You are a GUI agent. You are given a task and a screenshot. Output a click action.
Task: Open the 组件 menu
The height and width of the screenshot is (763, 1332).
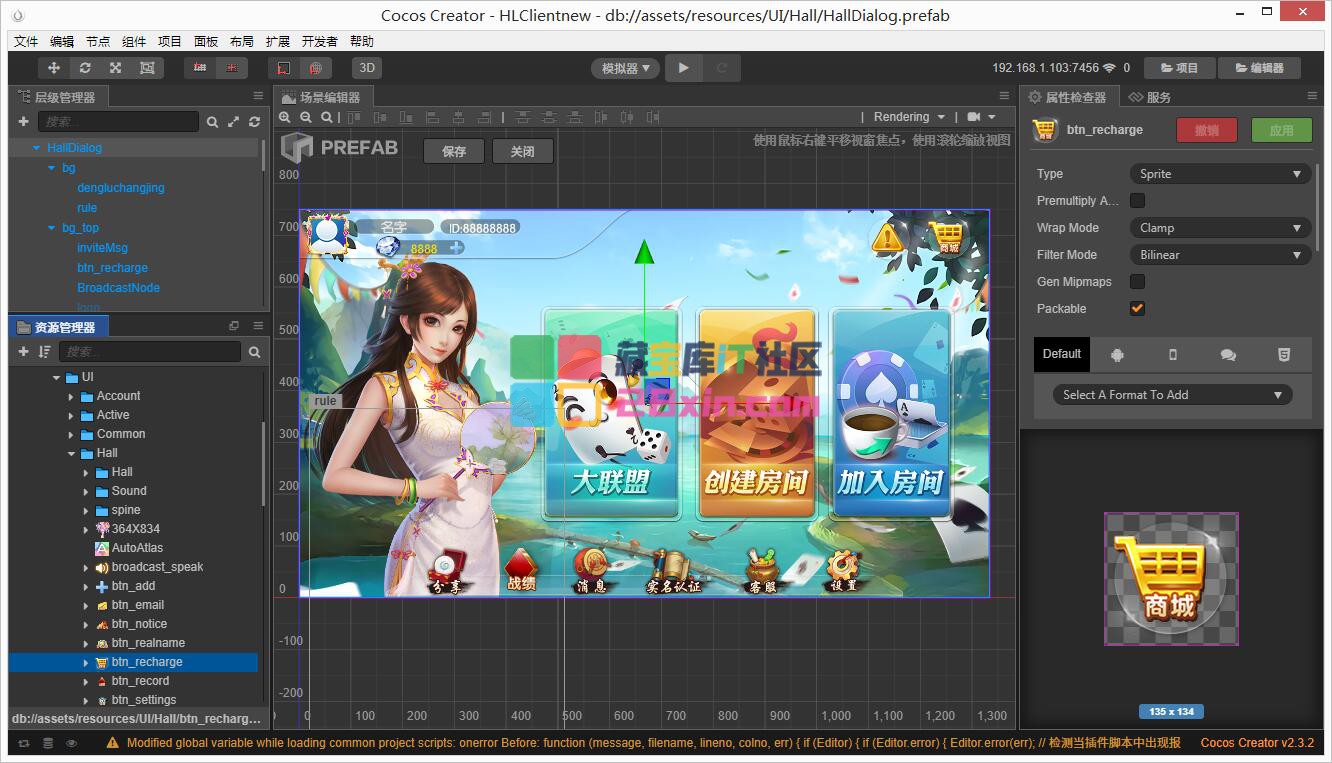coord(134,41)
